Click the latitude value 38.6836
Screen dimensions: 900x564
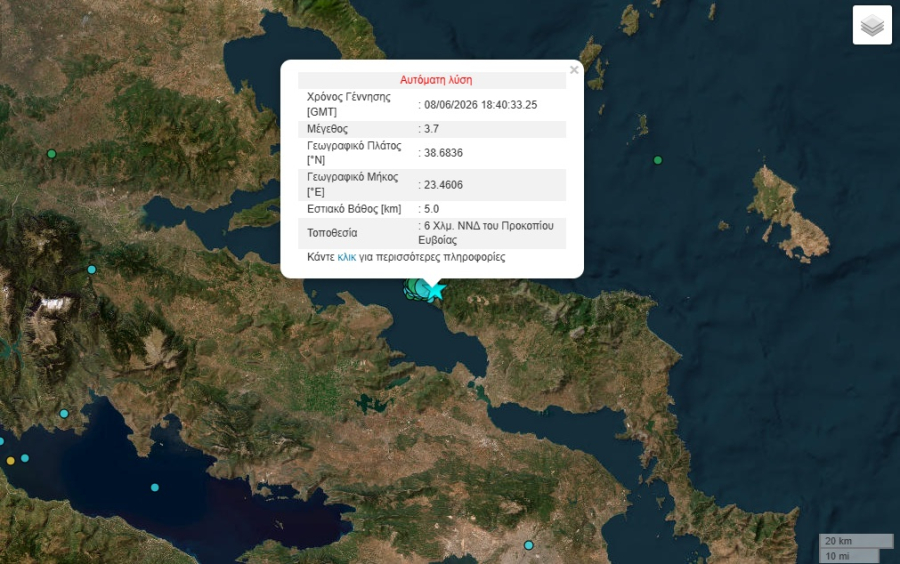point(443,153)
